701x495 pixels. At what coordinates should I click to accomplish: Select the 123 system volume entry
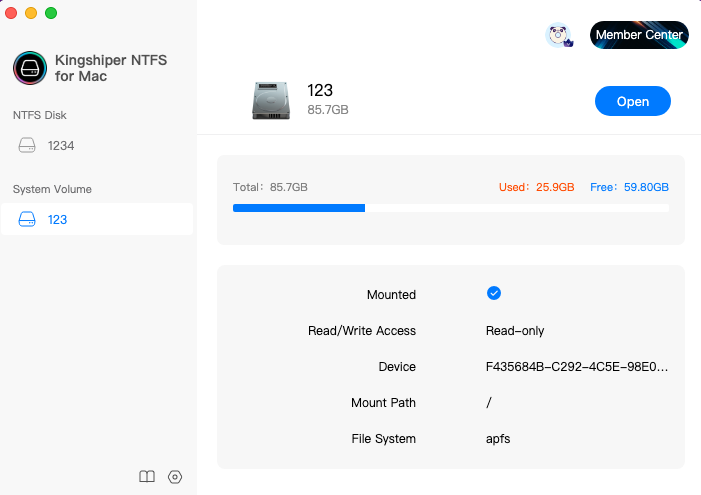pos(97,219)
